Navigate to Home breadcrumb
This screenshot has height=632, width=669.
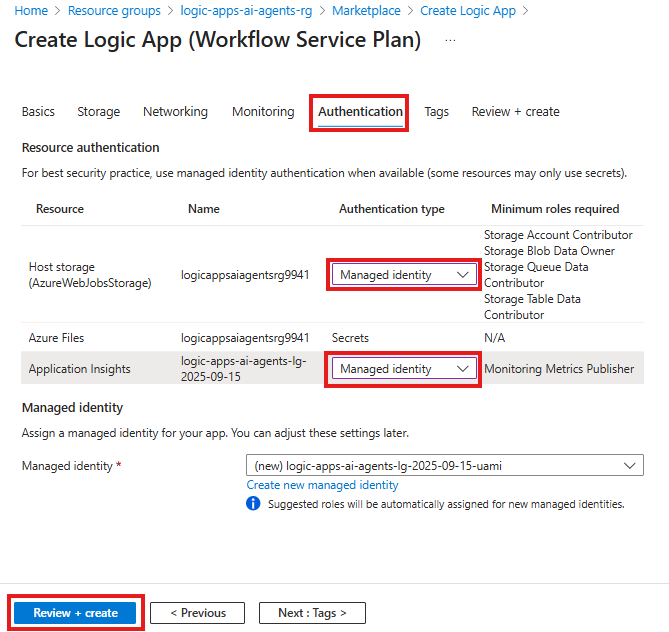point(32,11)
